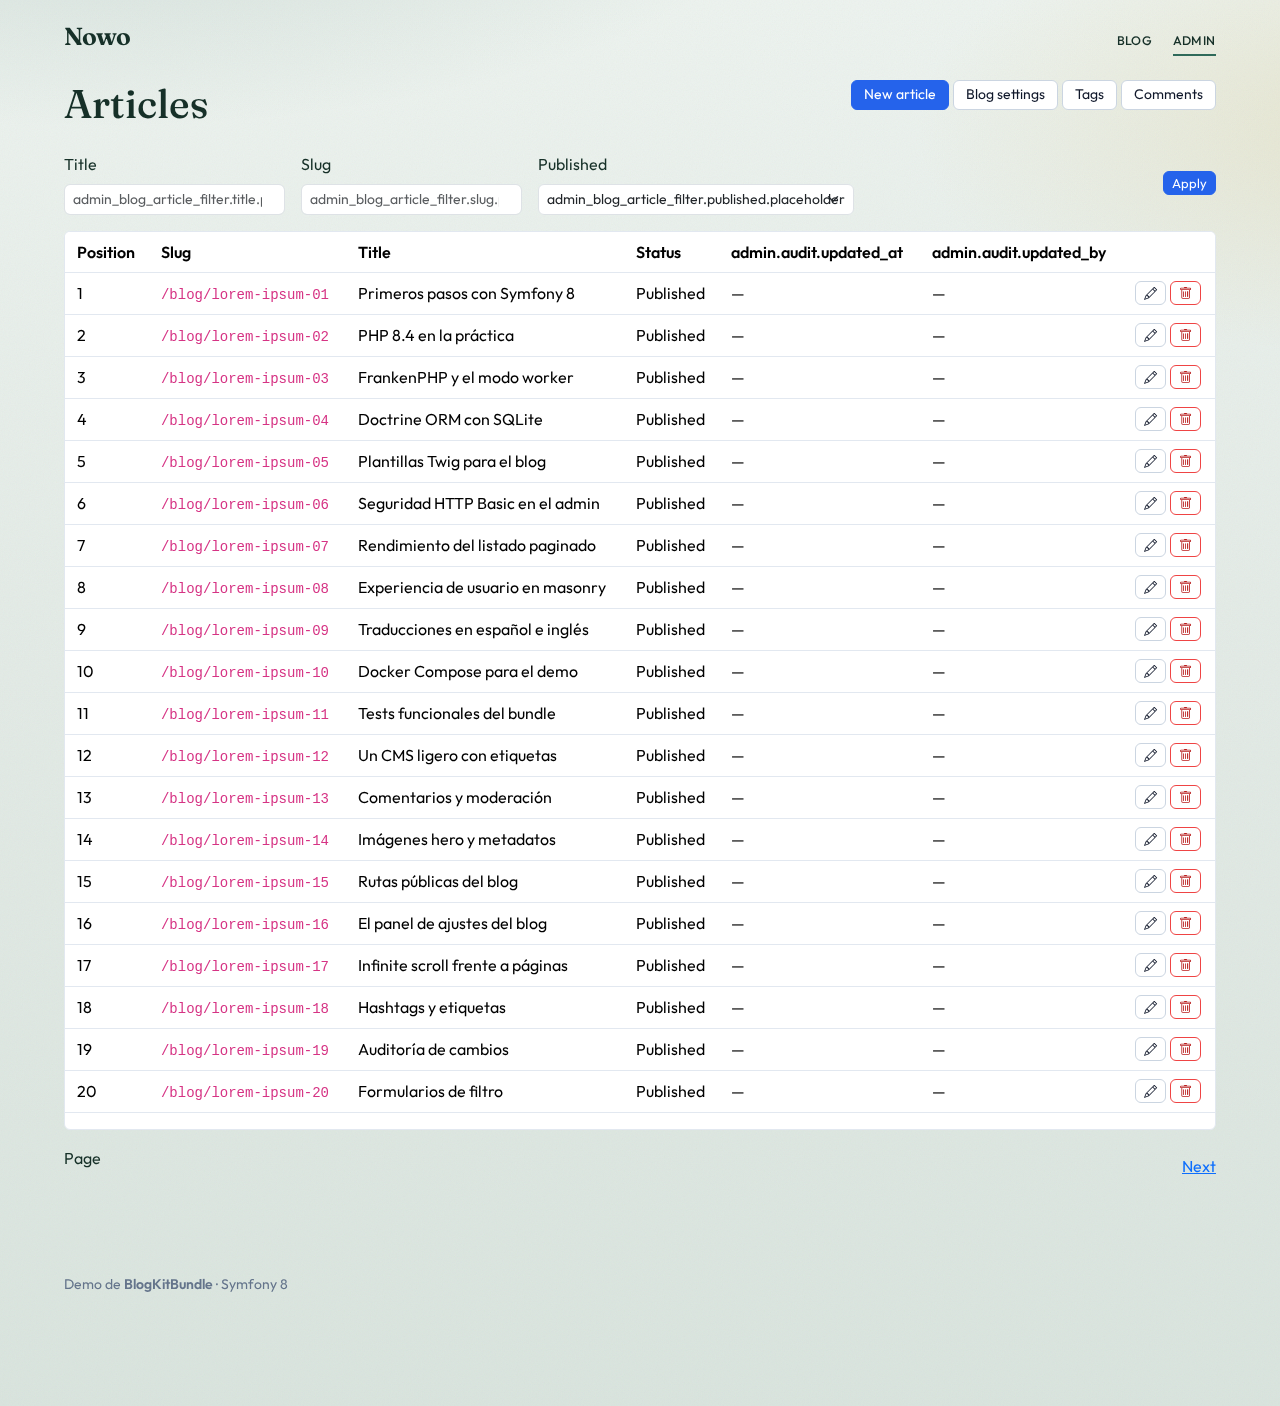Screen dimensions: 1280x1406
Task: Delete 'Rendimiento del listado paginado'
Action: [x=1185, y=545]
